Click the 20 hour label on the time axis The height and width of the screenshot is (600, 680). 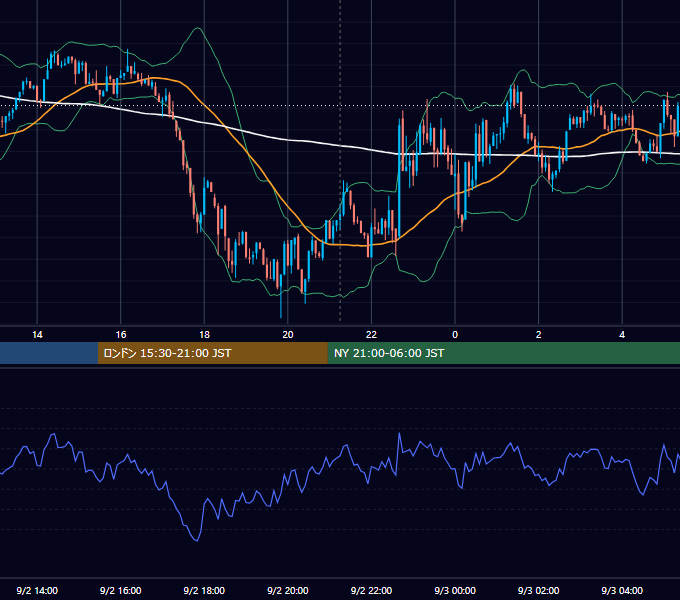[x=288, y=334]
